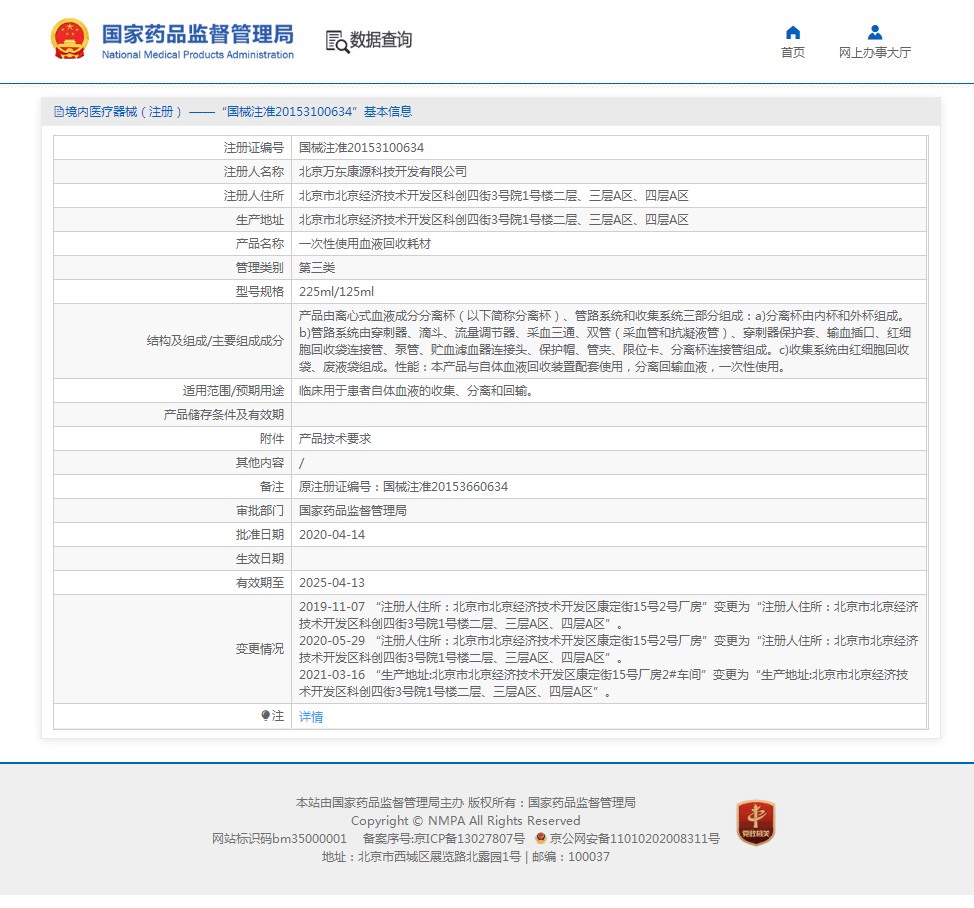This screenshot has height=908, width=974.
Task: Select the 225ml/125ml specification value
Action: point(336,292)
